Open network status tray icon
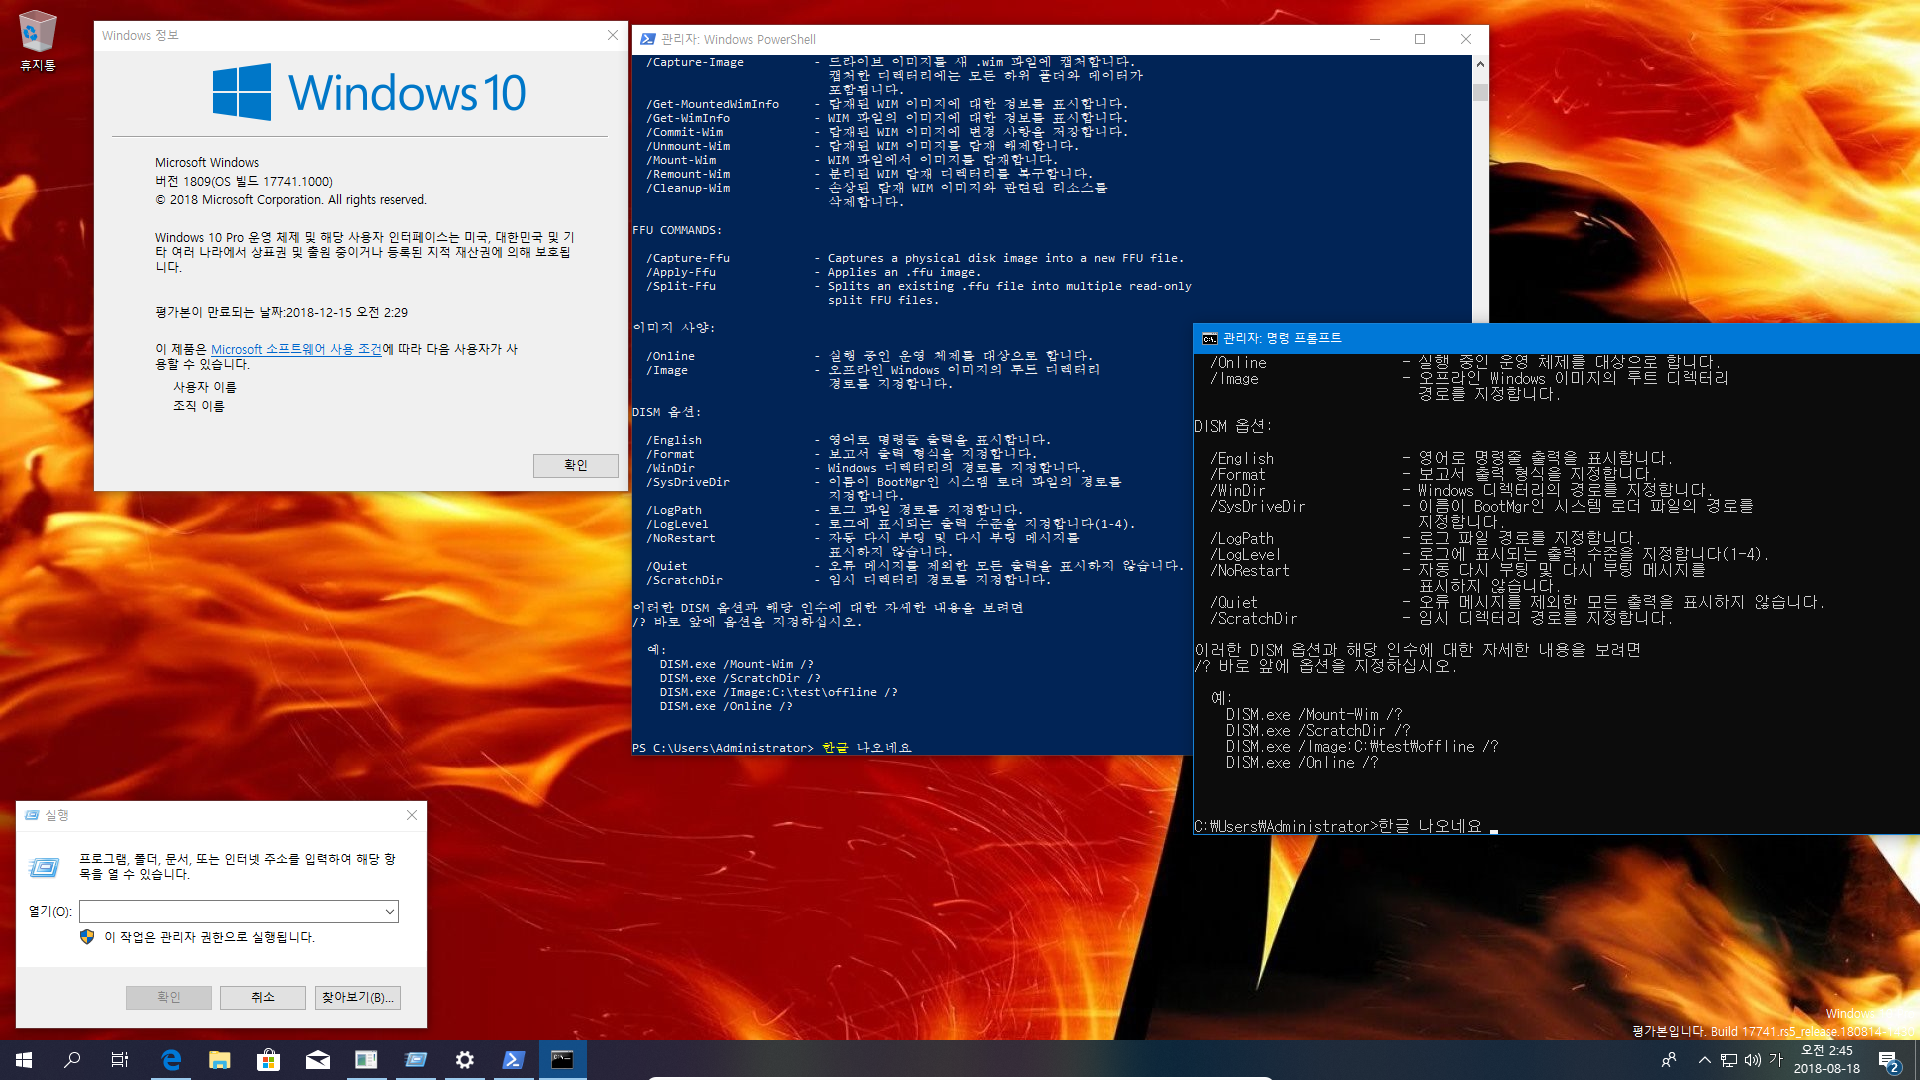This screenshot has width=1920, height=1080. pyautogui.click(x=1729, y=1060)
